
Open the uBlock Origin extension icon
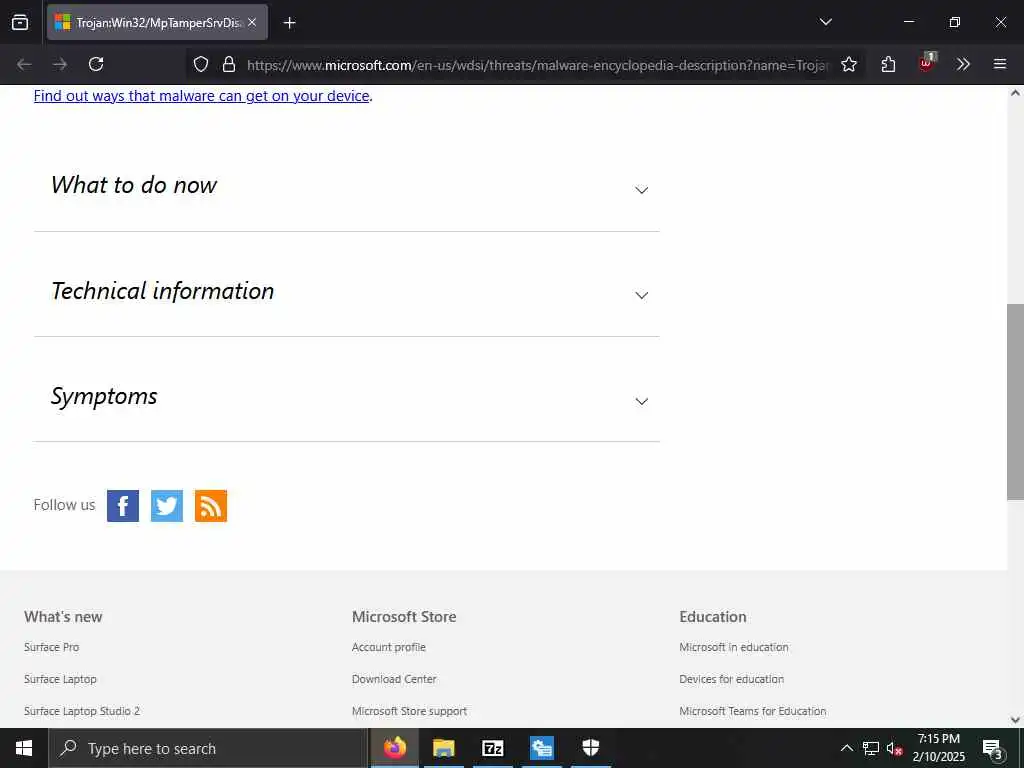[x=926, y=63]
